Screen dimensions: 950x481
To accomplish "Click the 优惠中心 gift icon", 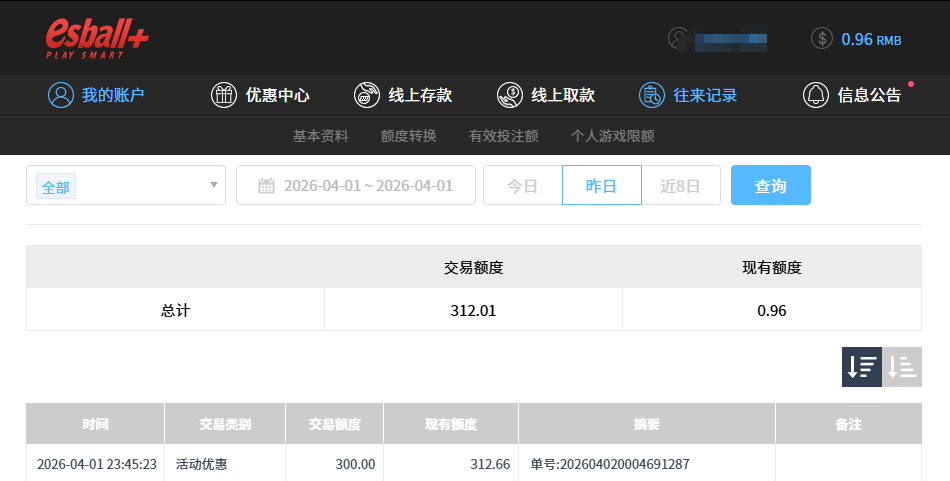I will pyautogui.click(x=224, y=96).
